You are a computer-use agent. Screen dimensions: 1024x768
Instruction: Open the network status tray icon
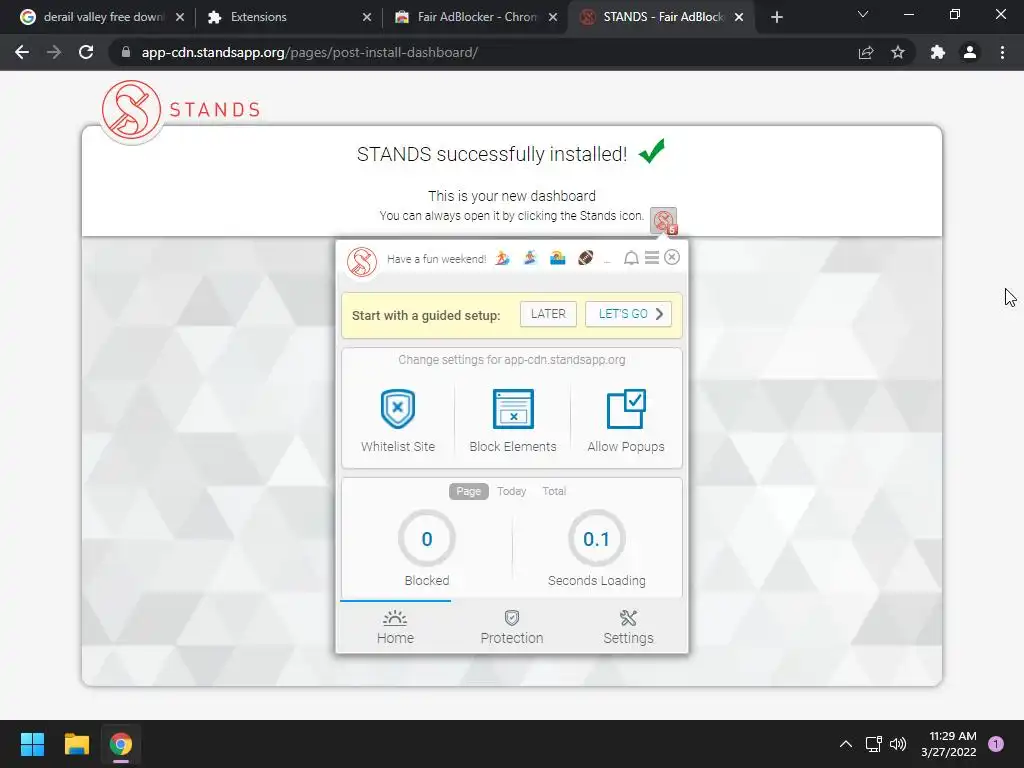click(873, 744)
